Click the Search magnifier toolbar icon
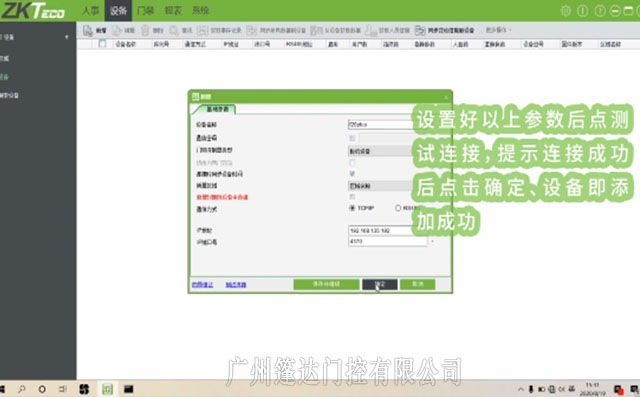The height and width of the screenshot is (397, 640). [174, 31]
